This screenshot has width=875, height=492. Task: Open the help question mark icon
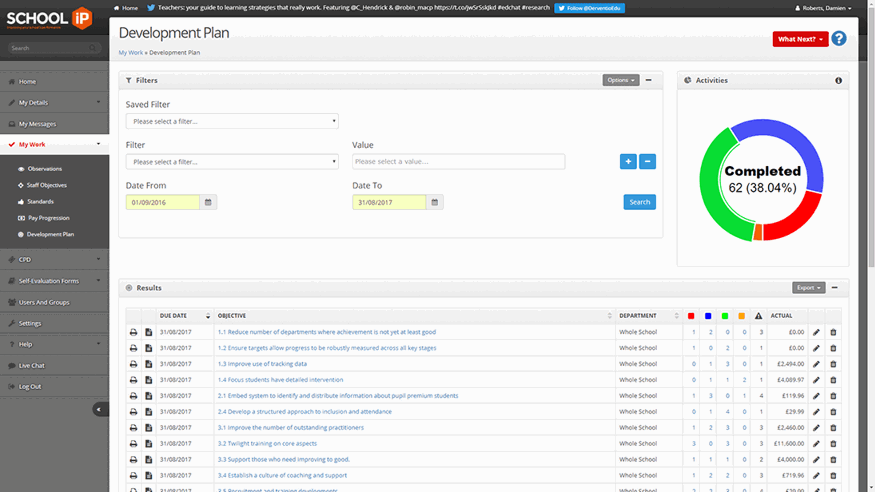point(838,38)
